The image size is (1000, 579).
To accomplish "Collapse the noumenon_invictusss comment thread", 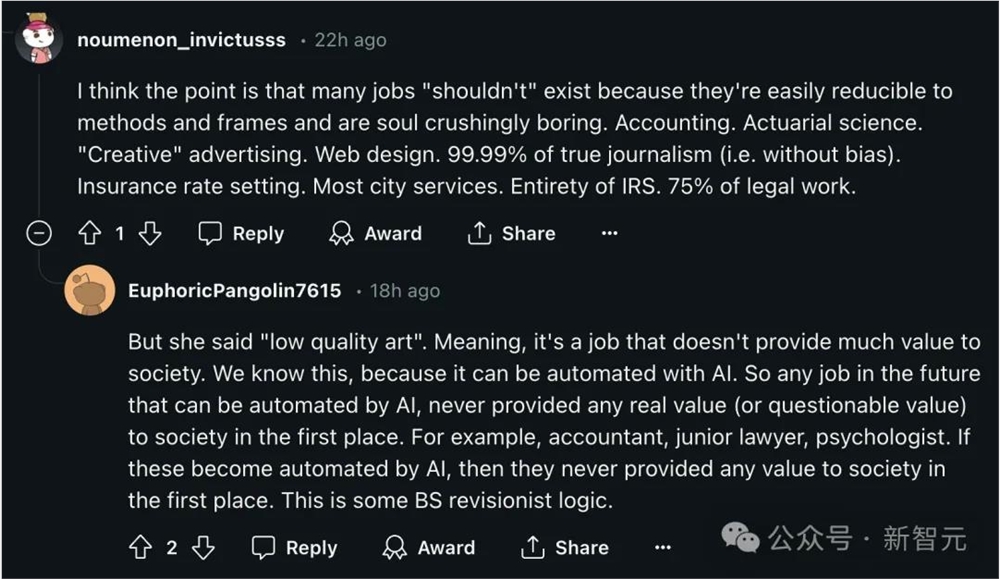I will click(38, 234).
